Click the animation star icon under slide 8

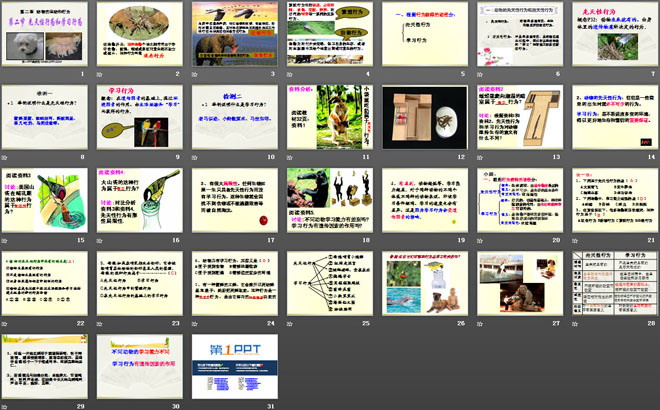[x=5, y=157]
